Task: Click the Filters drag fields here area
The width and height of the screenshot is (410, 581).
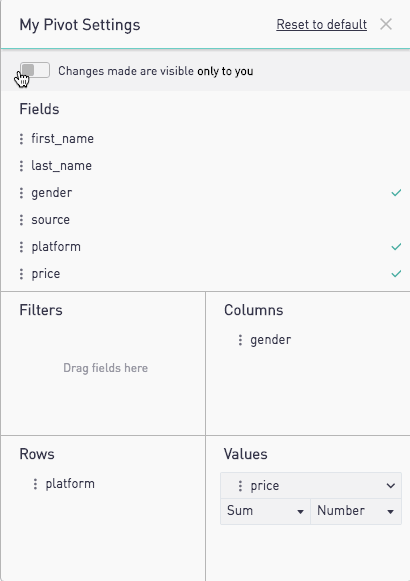Action: click(105, 368)
